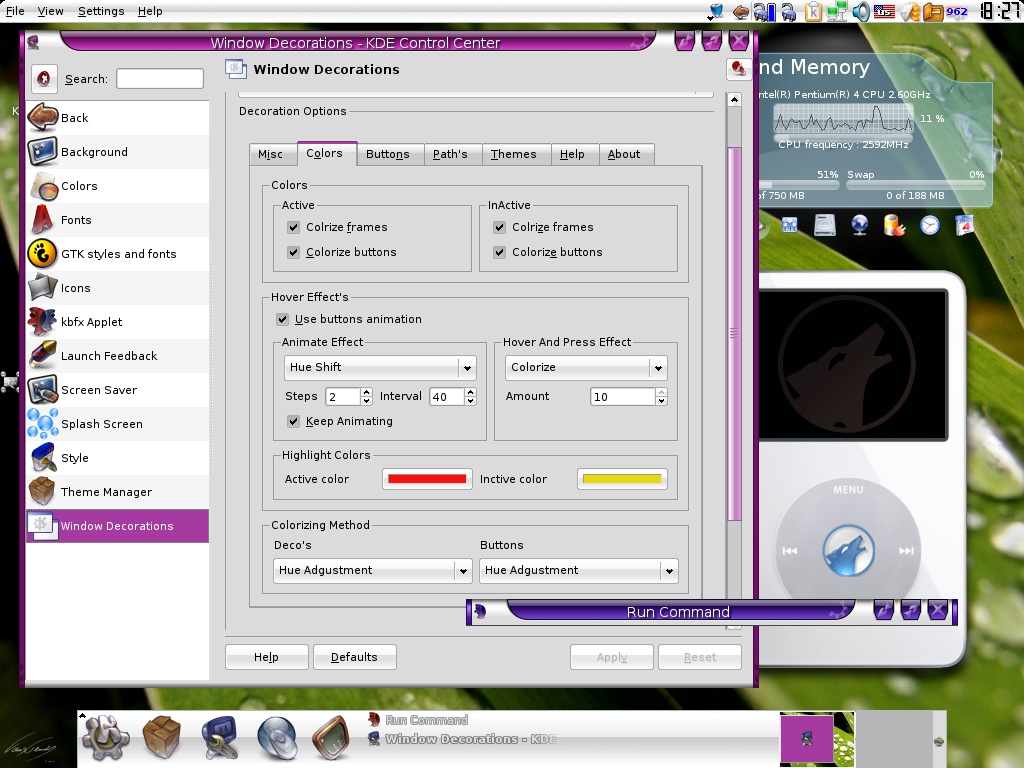Click the Steps spinbox arrows
This screenshot has width=1024, height=768.
(366, 396)
